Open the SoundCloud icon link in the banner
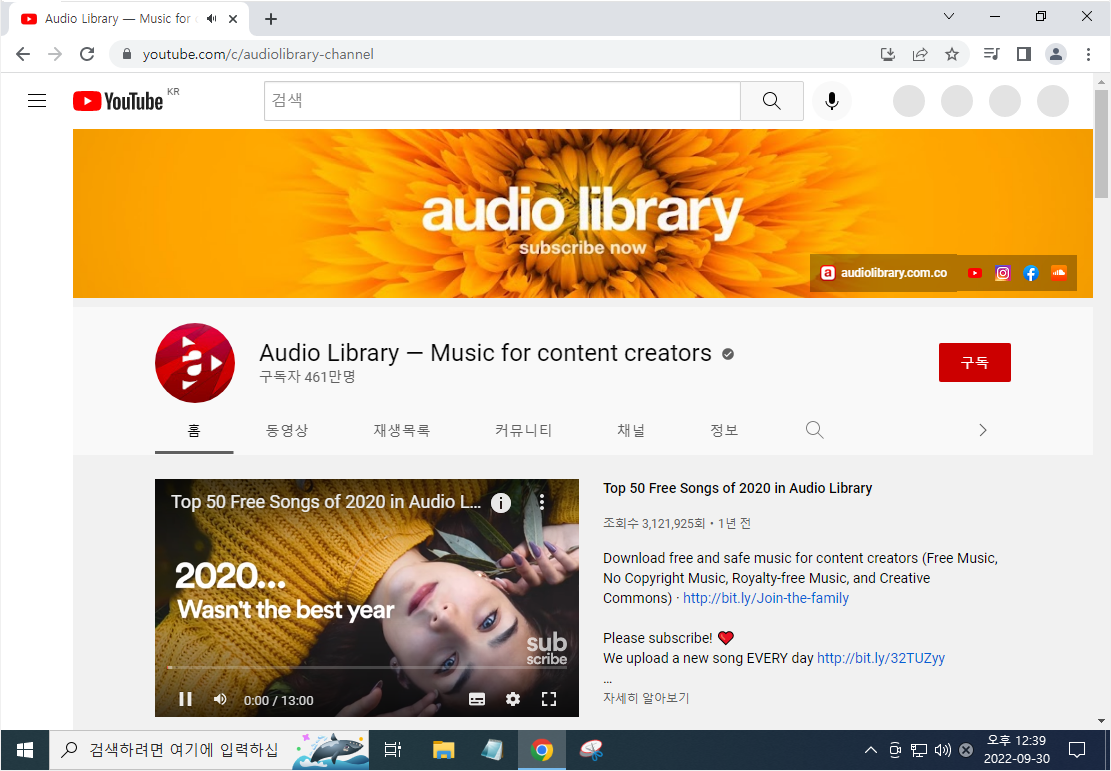1111x771 pixels. tap(1059, 273)
